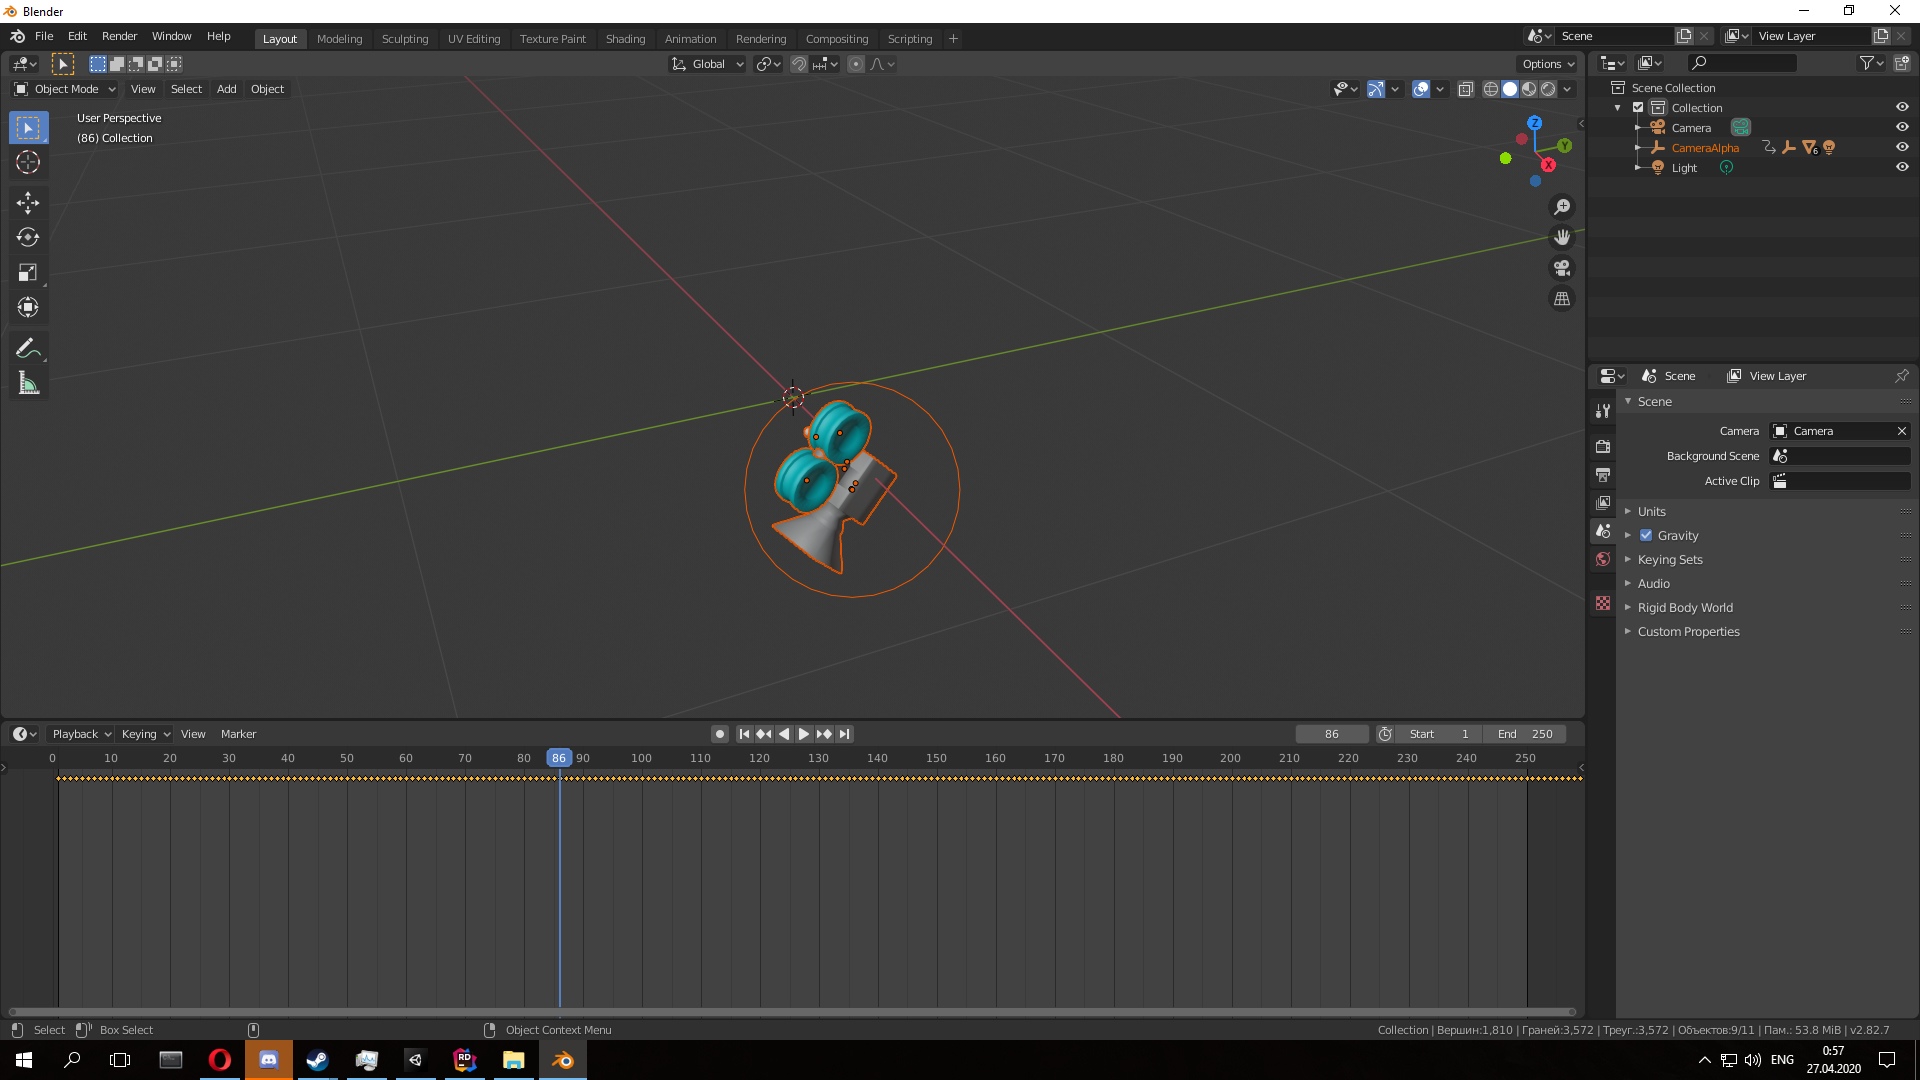
Task: Open the Object Mode dropdown
Action: point(65,89)
